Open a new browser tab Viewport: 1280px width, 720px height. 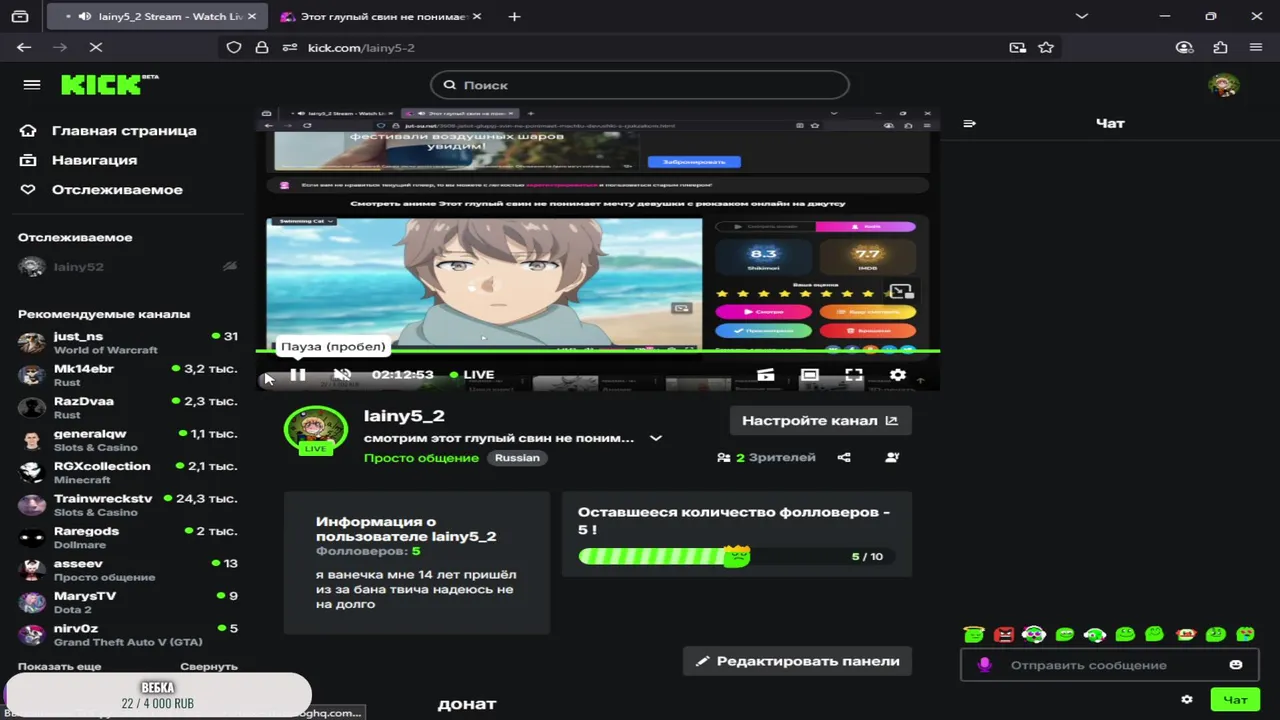tap(514, 17)
